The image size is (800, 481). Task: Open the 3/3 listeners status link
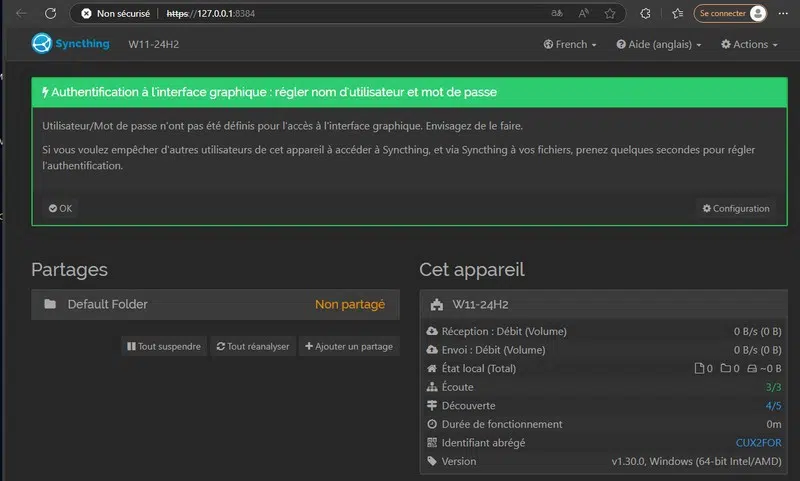pyautogui.click(x=773, y=387)
